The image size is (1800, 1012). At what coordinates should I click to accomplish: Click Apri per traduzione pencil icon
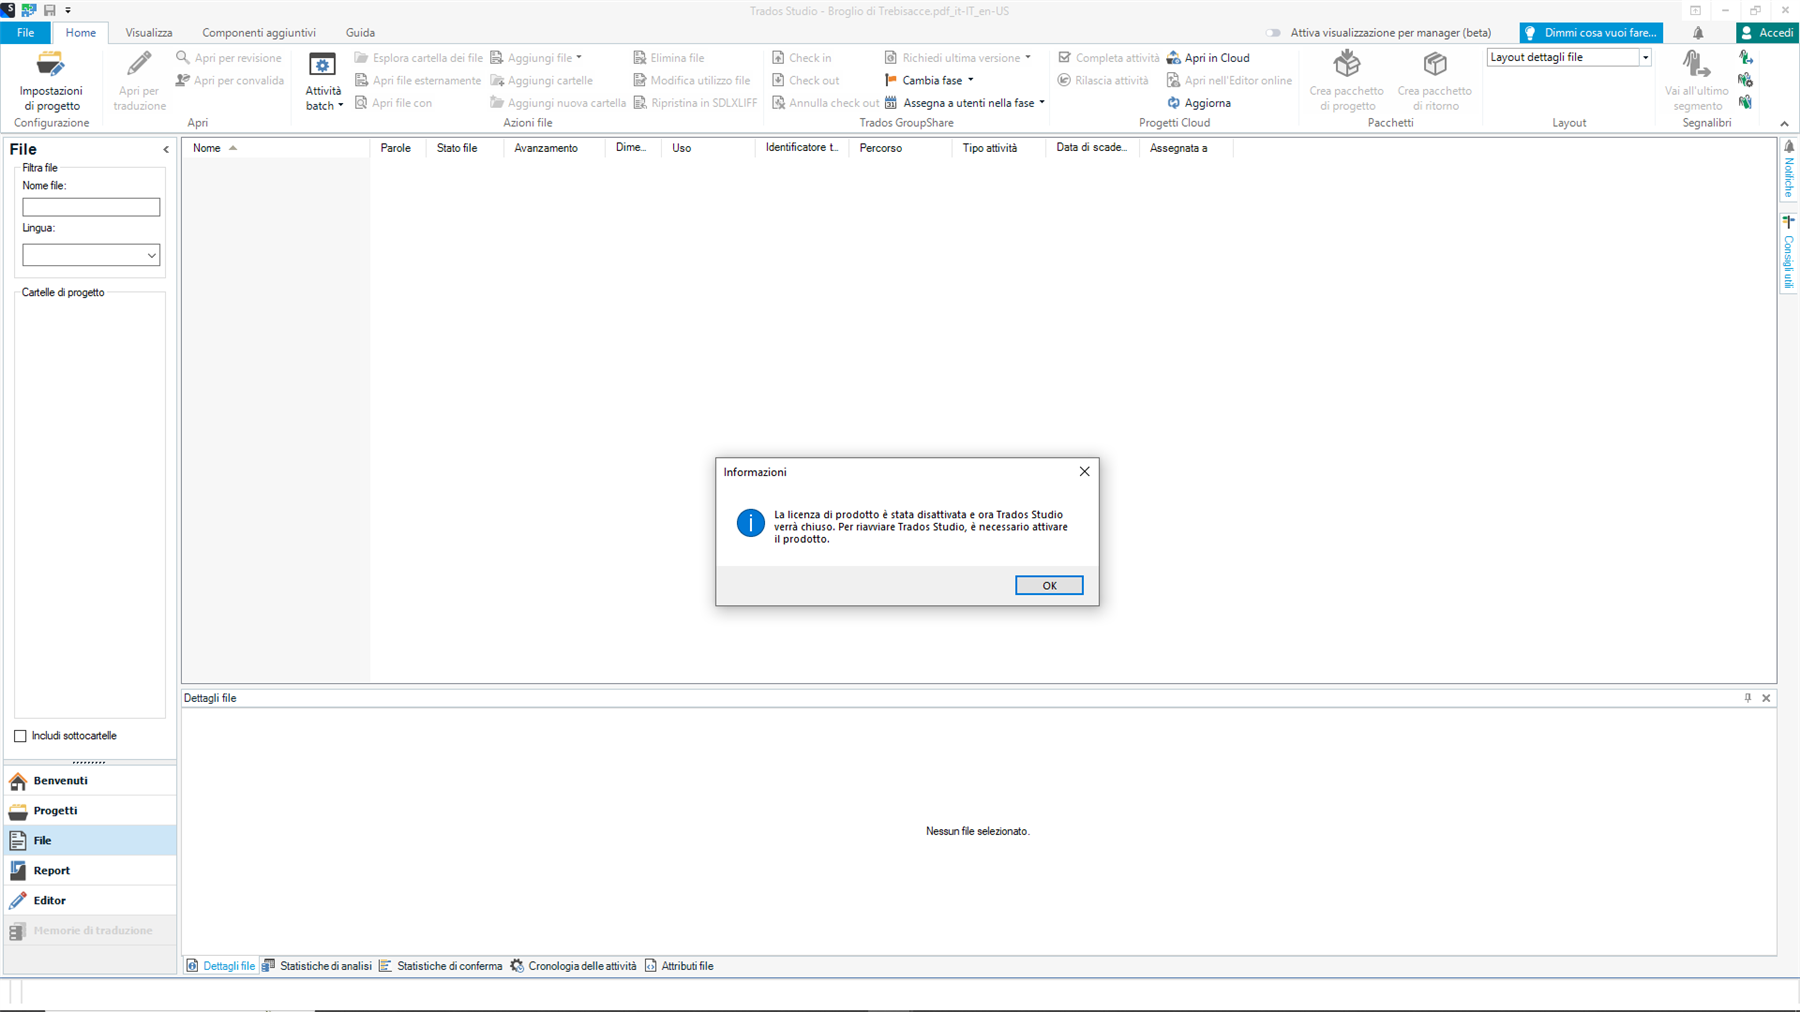(139, 65)
